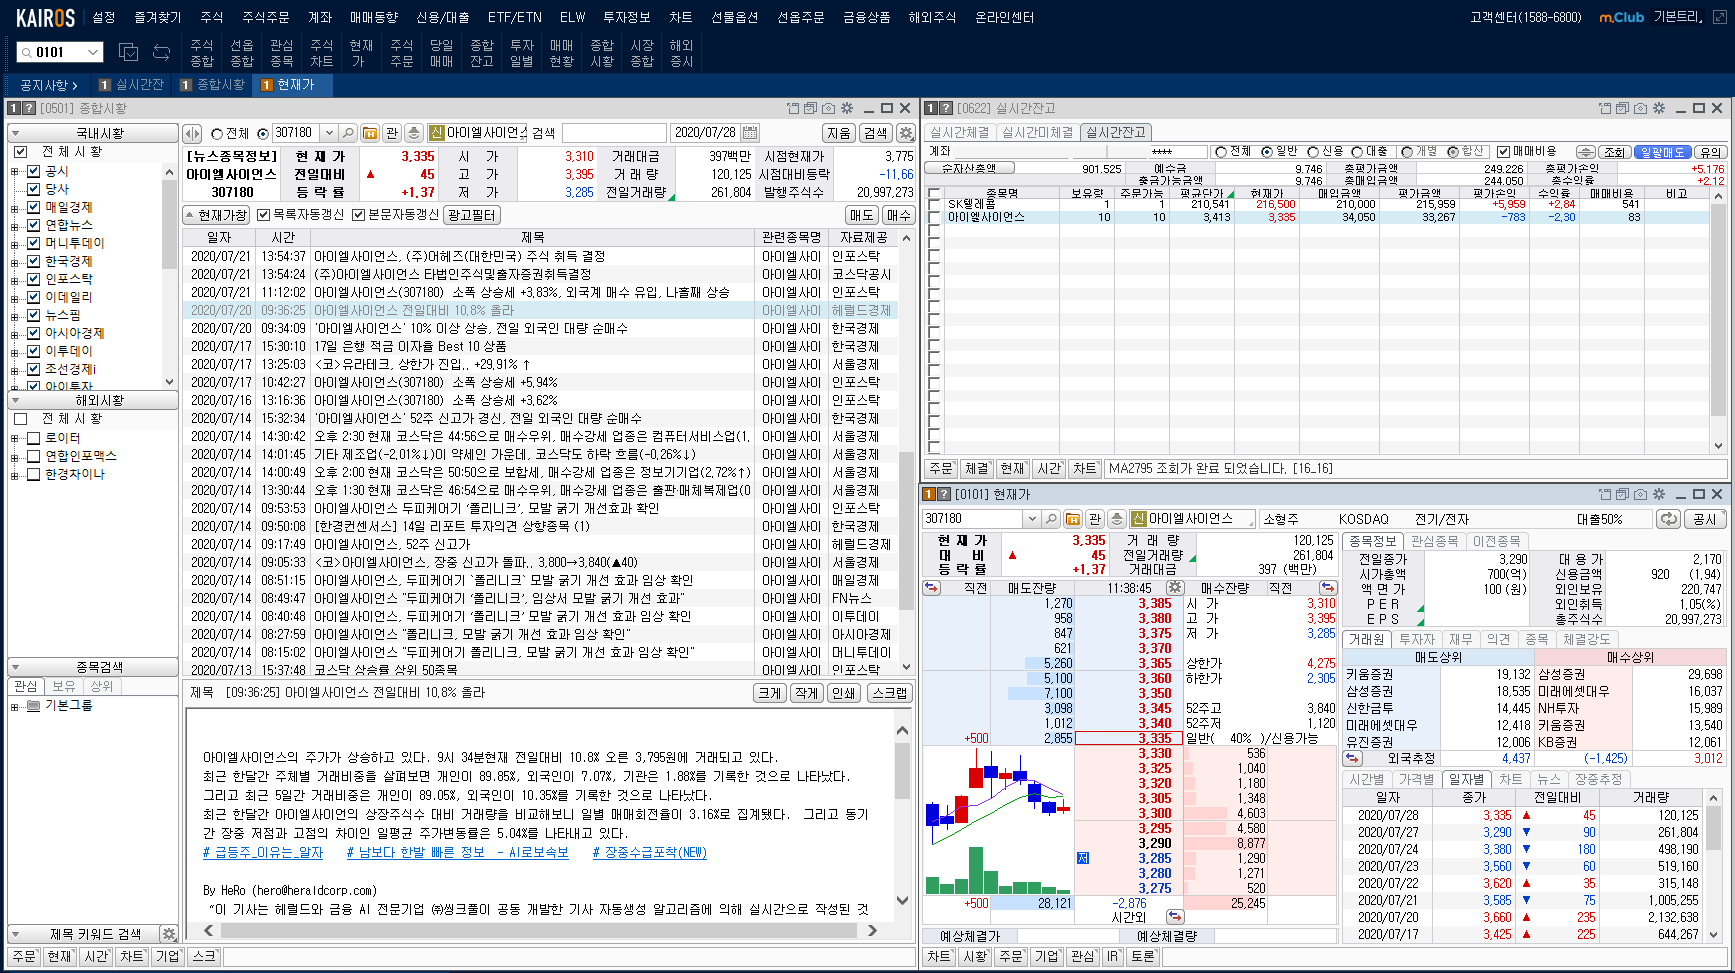The height and width of the screenshot is (973, 1735).
Task: Uncheck the 국내시황 전체시황 checkbox
Action: (20, 152)
